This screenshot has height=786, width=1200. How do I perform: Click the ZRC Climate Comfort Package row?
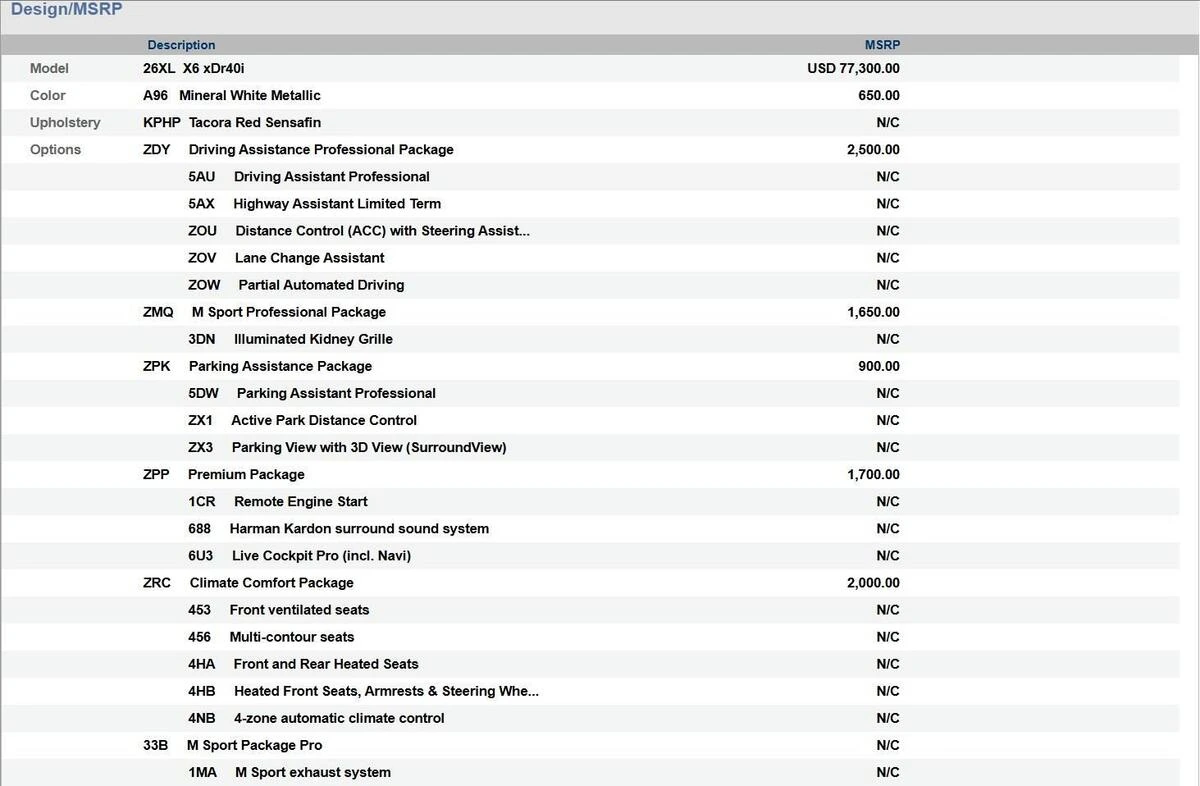(271, 582)
